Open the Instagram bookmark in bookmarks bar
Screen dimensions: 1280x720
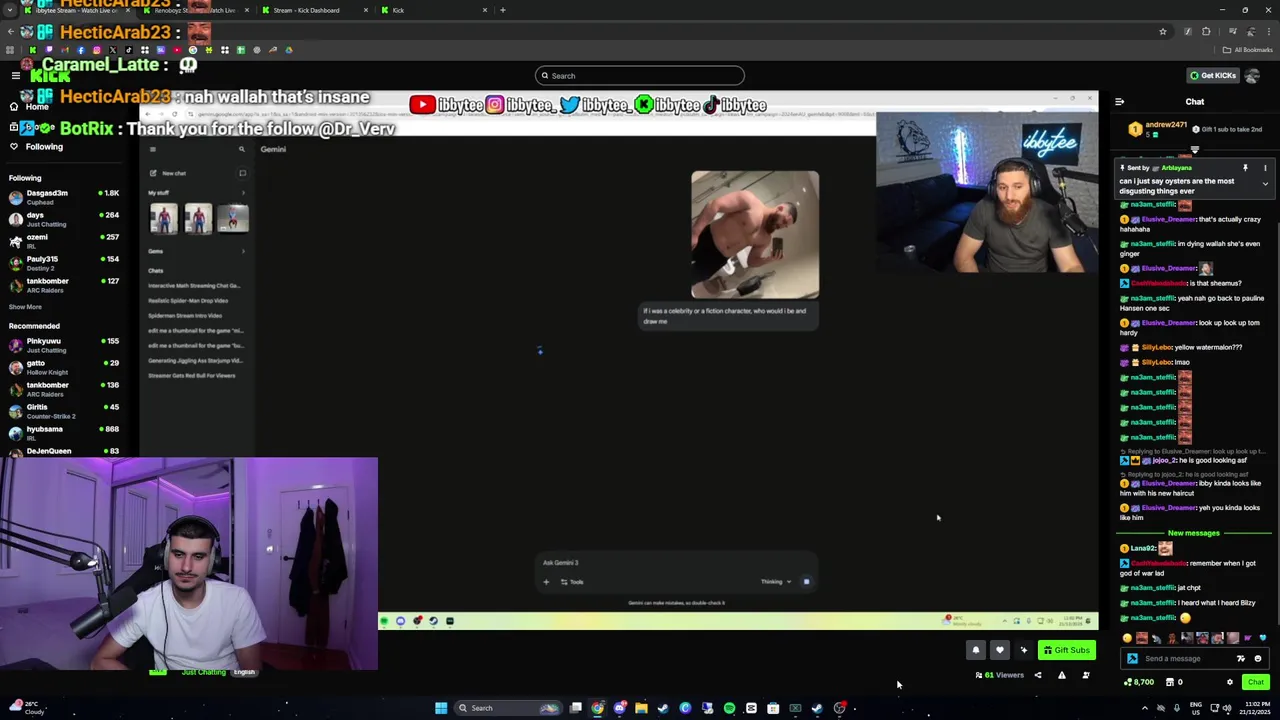click(x=96, y=50)
